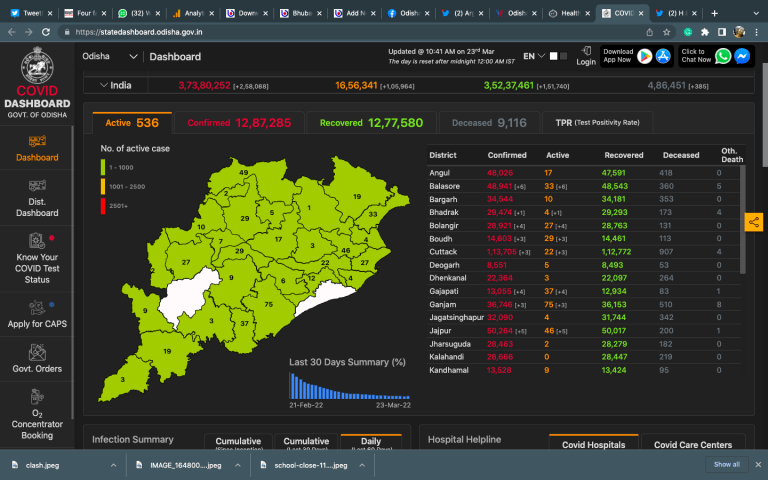Open Know Your COVID Test Status
The height and width of the screenshot is (480, 768).
point(37,258)
